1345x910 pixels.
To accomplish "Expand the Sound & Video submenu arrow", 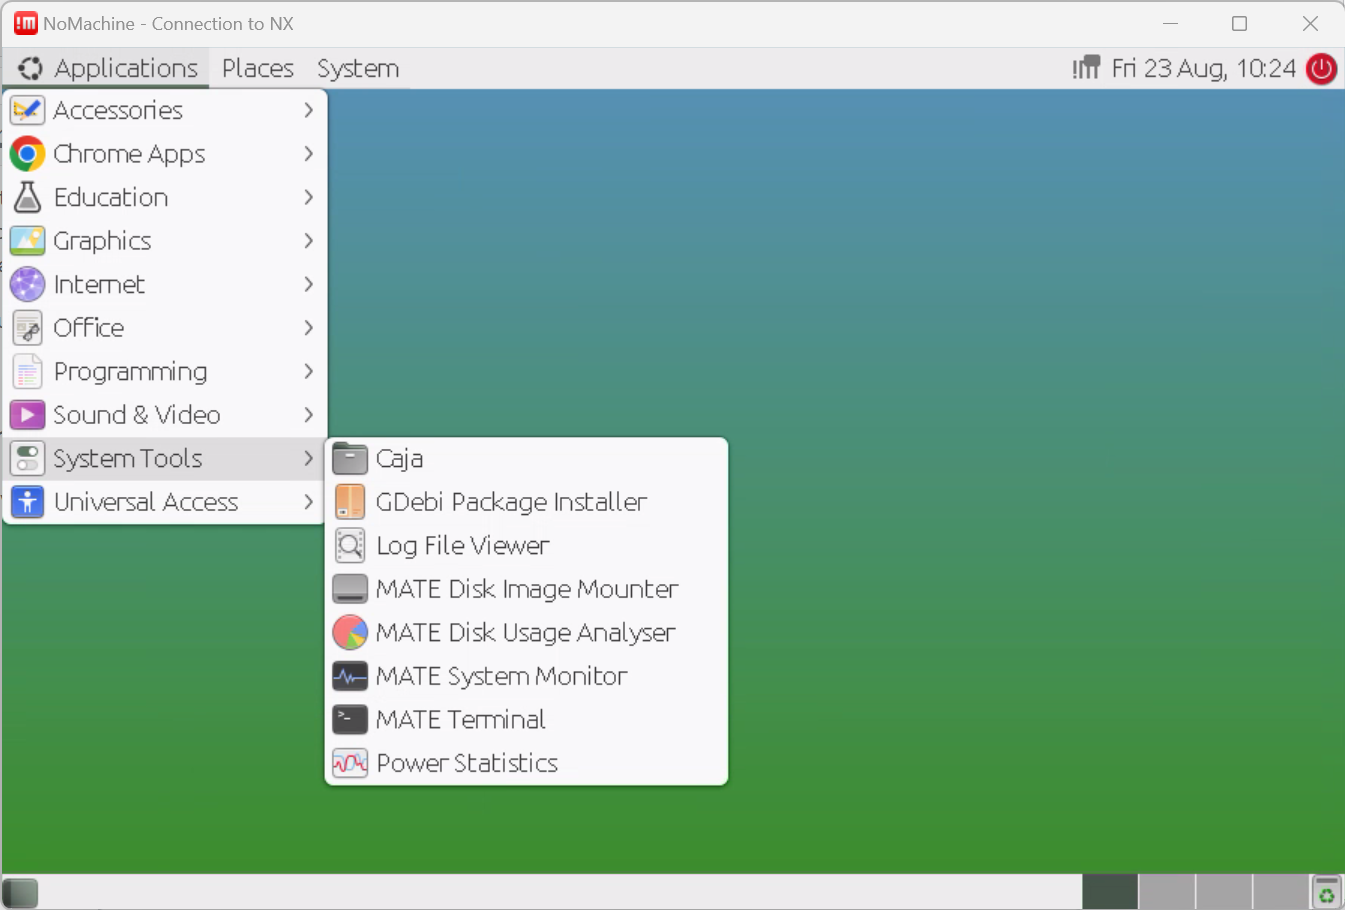I will pos(308,415).
